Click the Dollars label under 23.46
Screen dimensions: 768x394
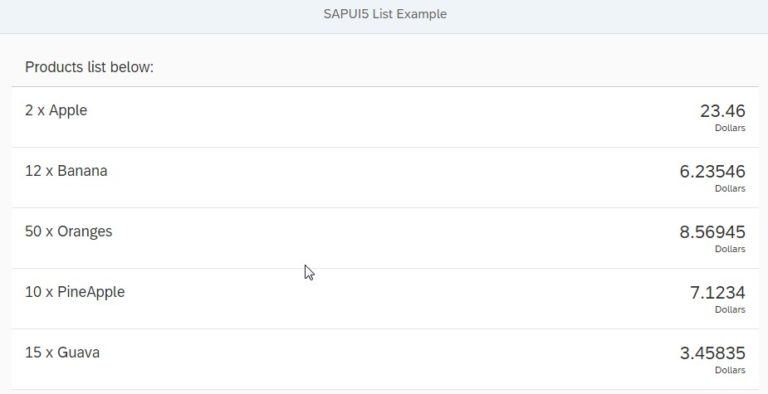click(730, 128)
